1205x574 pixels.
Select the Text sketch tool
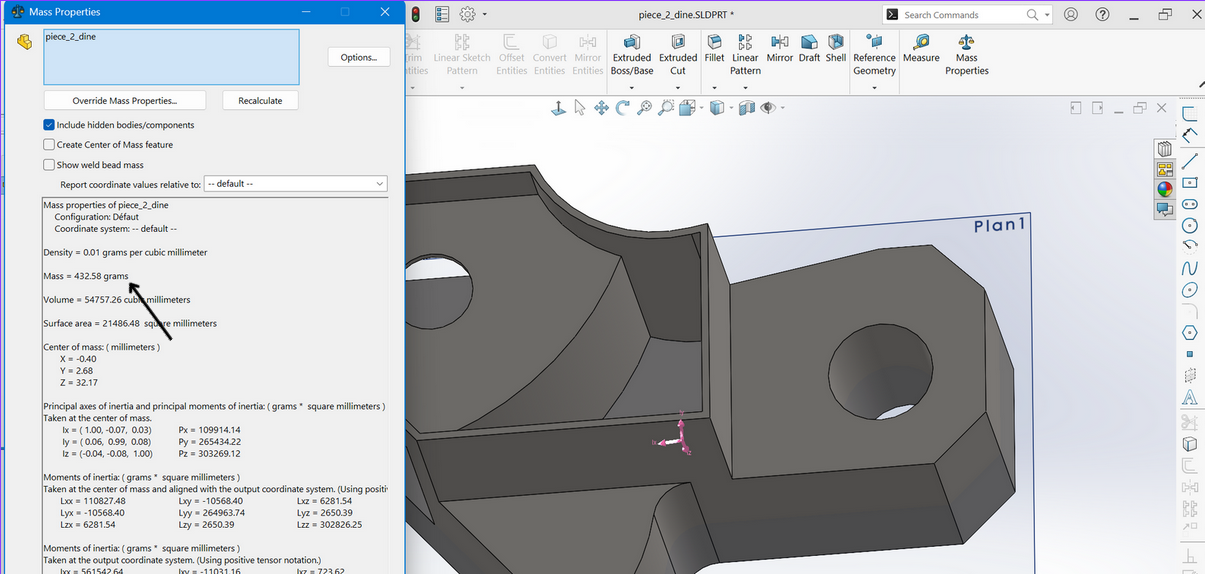(1190, 398)
